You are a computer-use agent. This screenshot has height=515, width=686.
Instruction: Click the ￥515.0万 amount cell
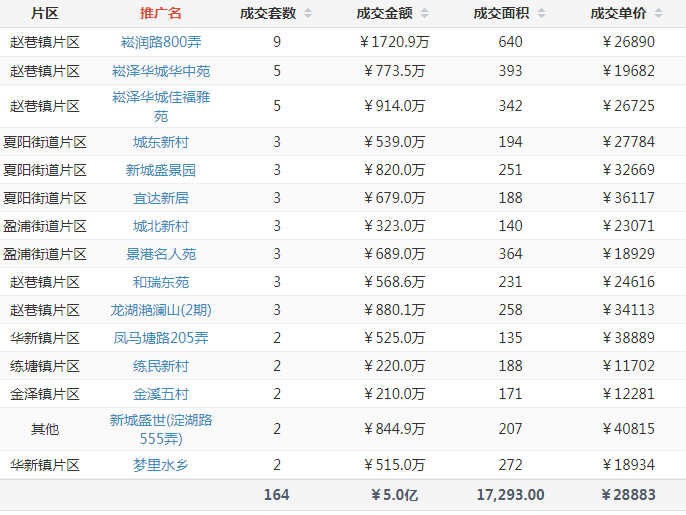pyautogui.click(x=394, y=465)
